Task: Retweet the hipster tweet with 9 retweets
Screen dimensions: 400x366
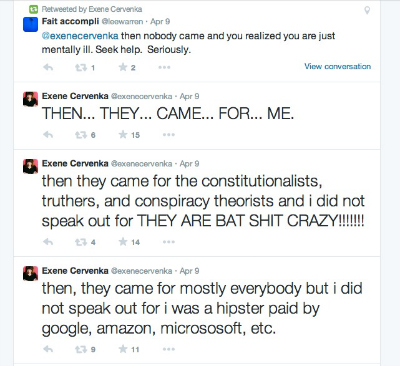Action: tap(81, 349)
